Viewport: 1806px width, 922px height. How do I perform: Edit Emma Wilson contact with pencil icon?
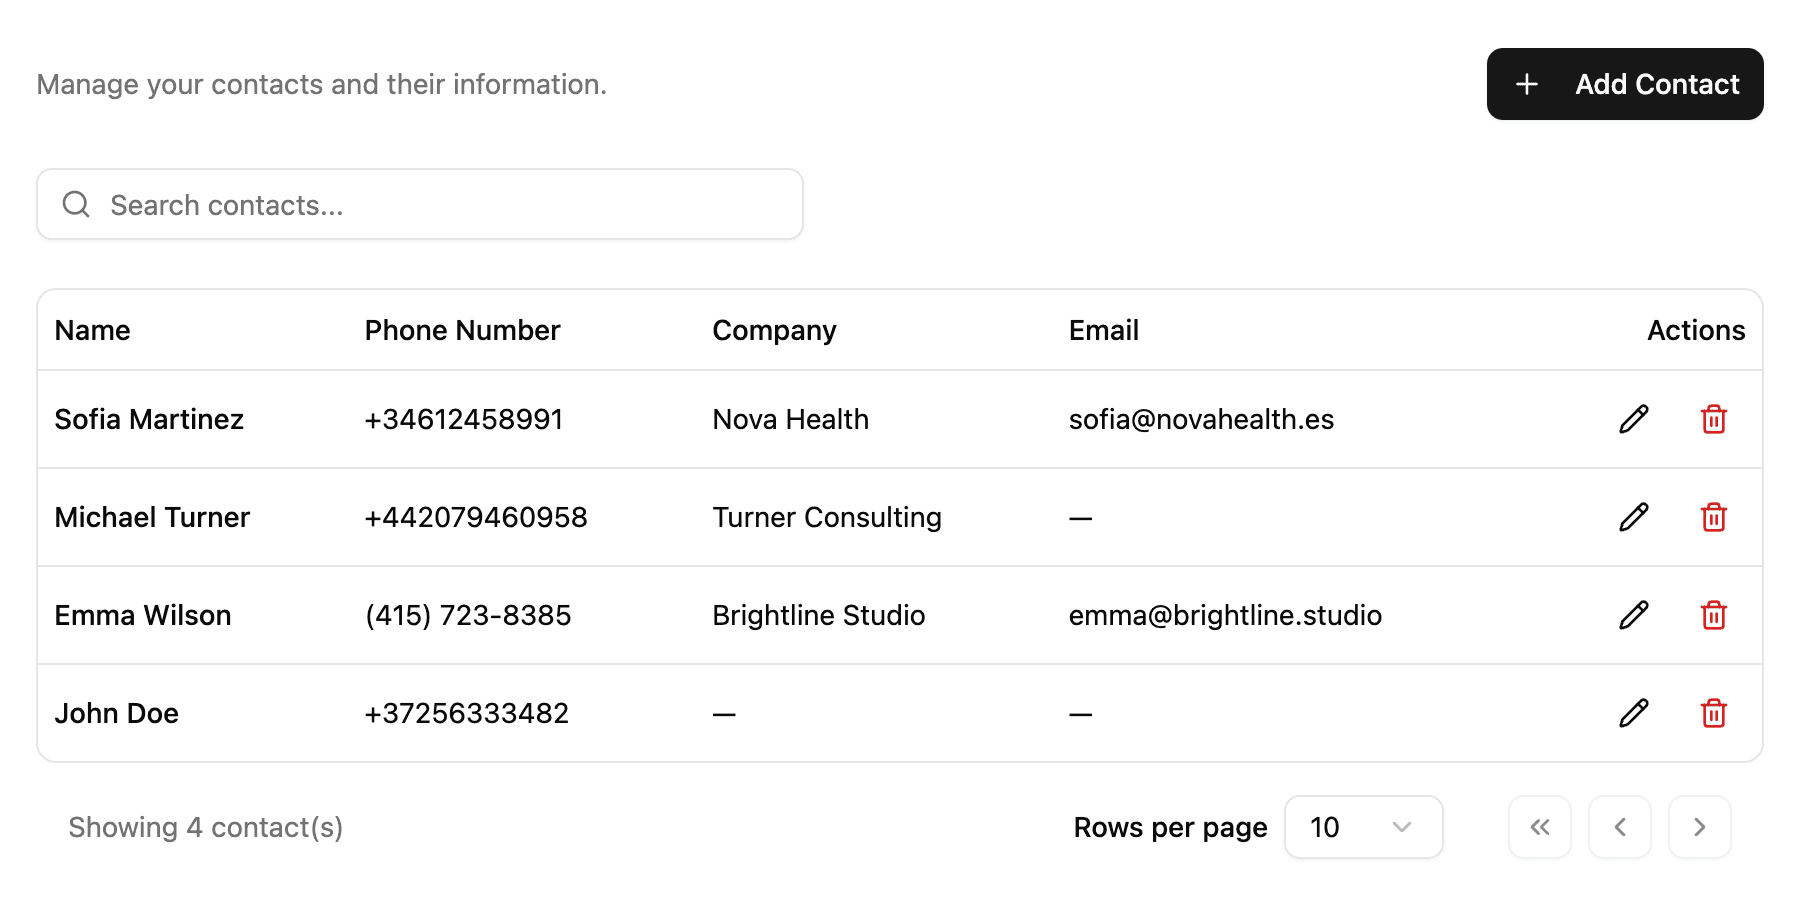pyautogui.click(x=1633, y=615)
